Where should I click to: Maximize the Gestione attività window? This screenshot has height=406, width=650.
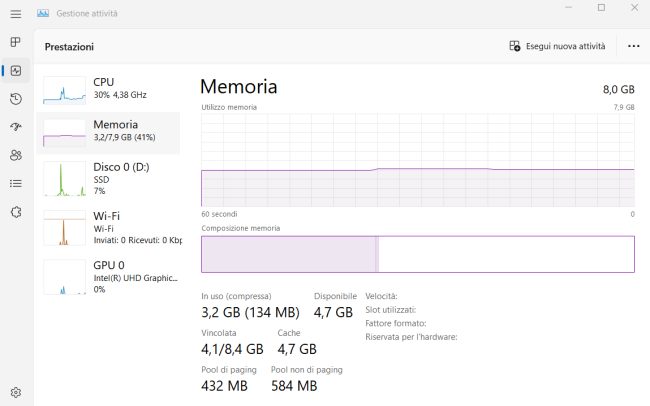coord(601,7)
